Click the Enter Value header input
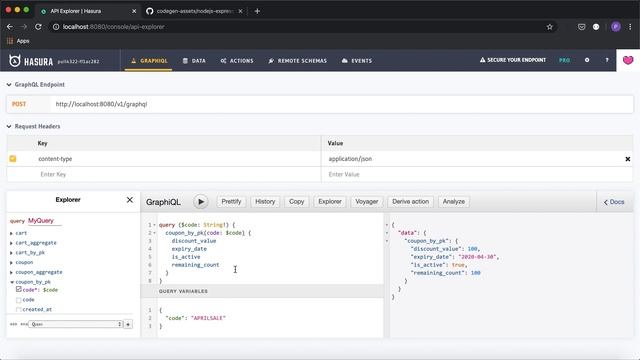The height and width of the screenshot is (360, 640). (477, 174)
